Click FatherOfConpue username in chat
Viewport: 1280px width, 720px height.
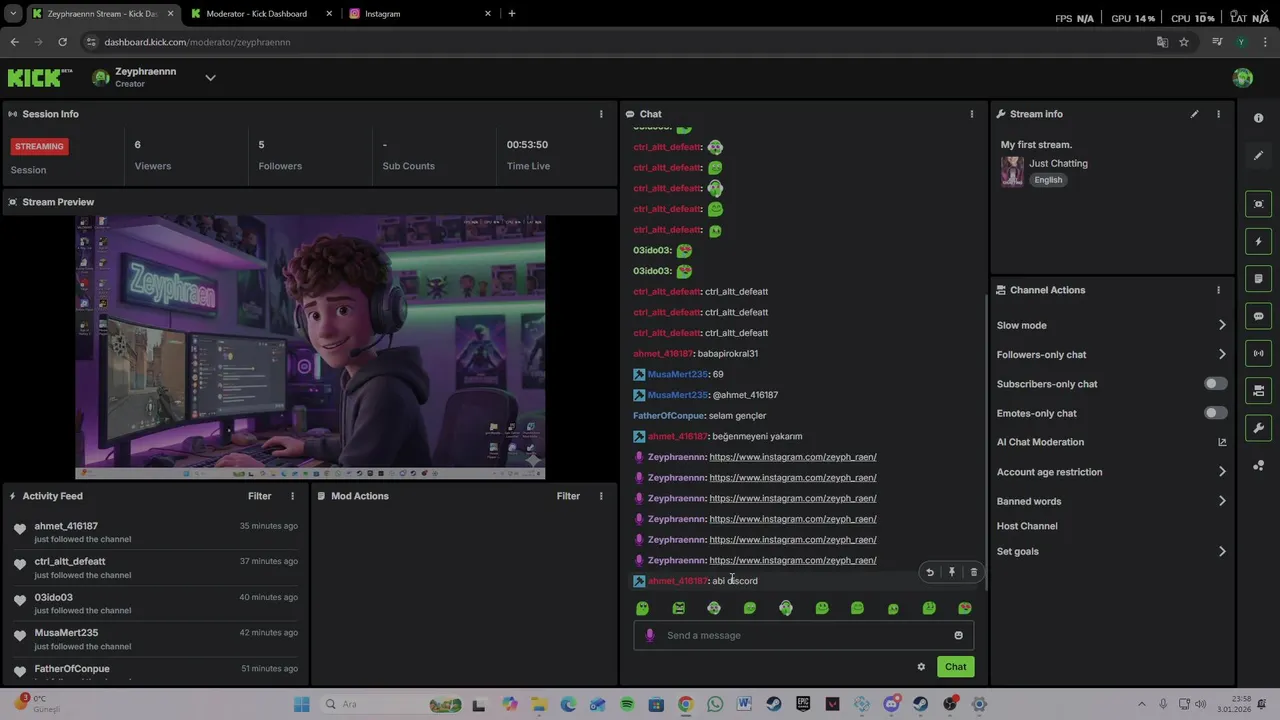(668, 416)
